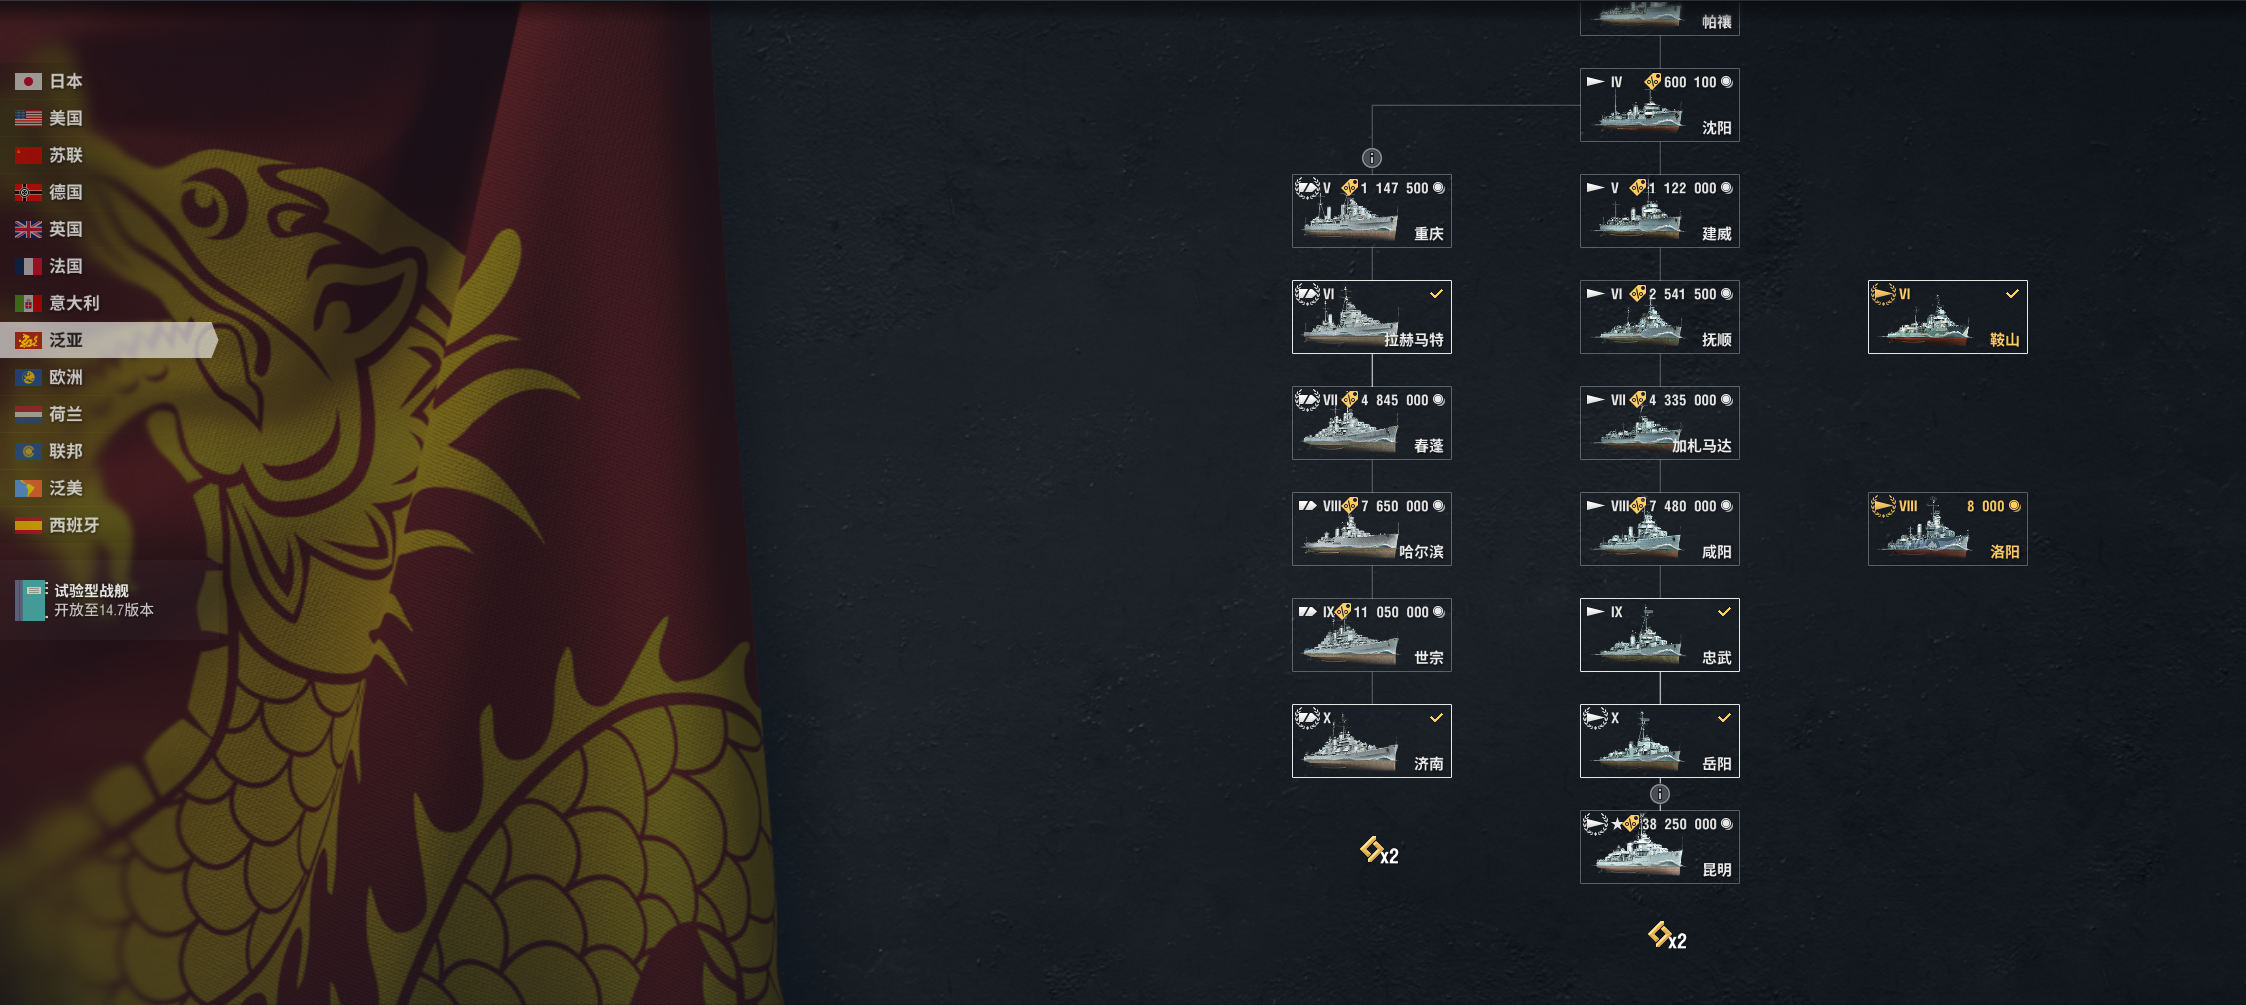
Task: Open the 试验型战舰 book icon
Action: [x=30, y=600]
